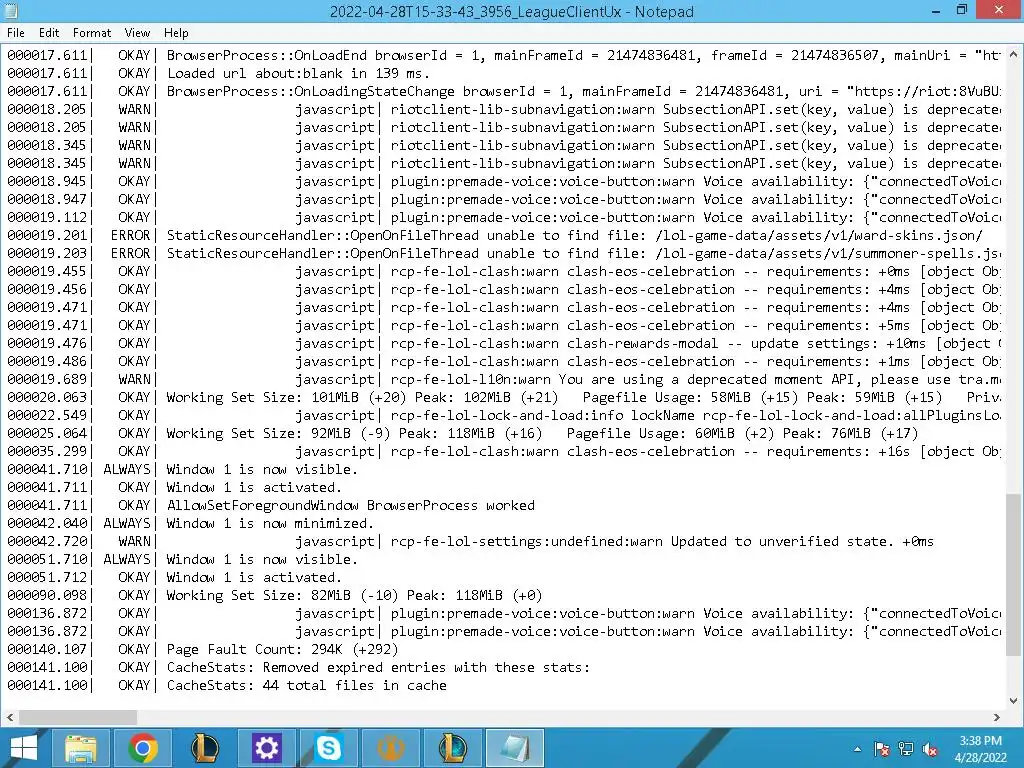Screen dimensions: 1024x768
Task: Open the network tray icon
Action: (x=906, y=749)
